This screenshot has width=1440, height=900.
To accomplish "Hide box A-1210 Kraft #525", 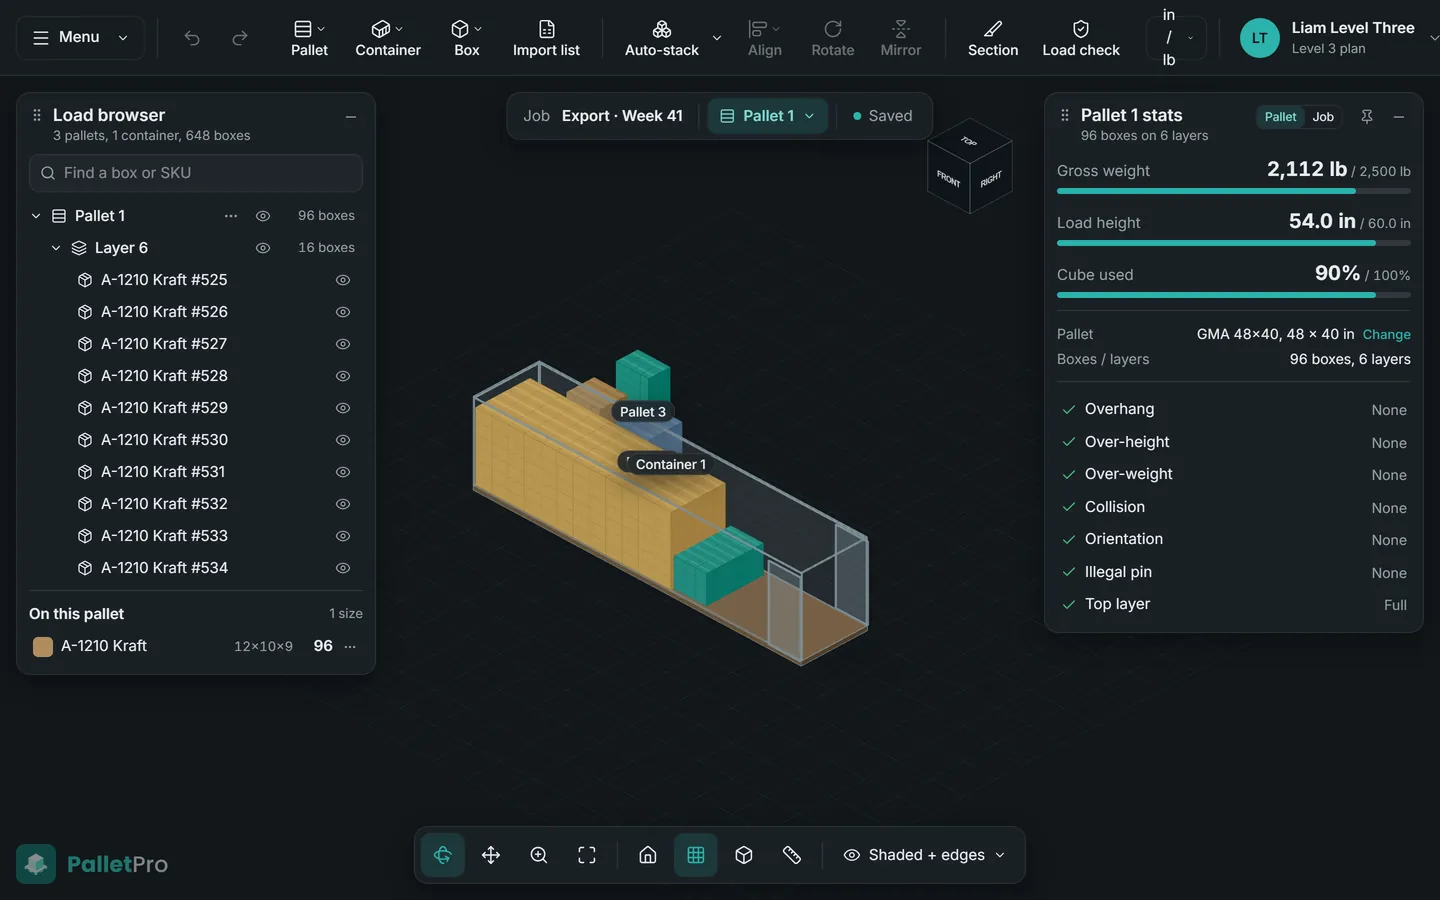I will pos(343,280).
